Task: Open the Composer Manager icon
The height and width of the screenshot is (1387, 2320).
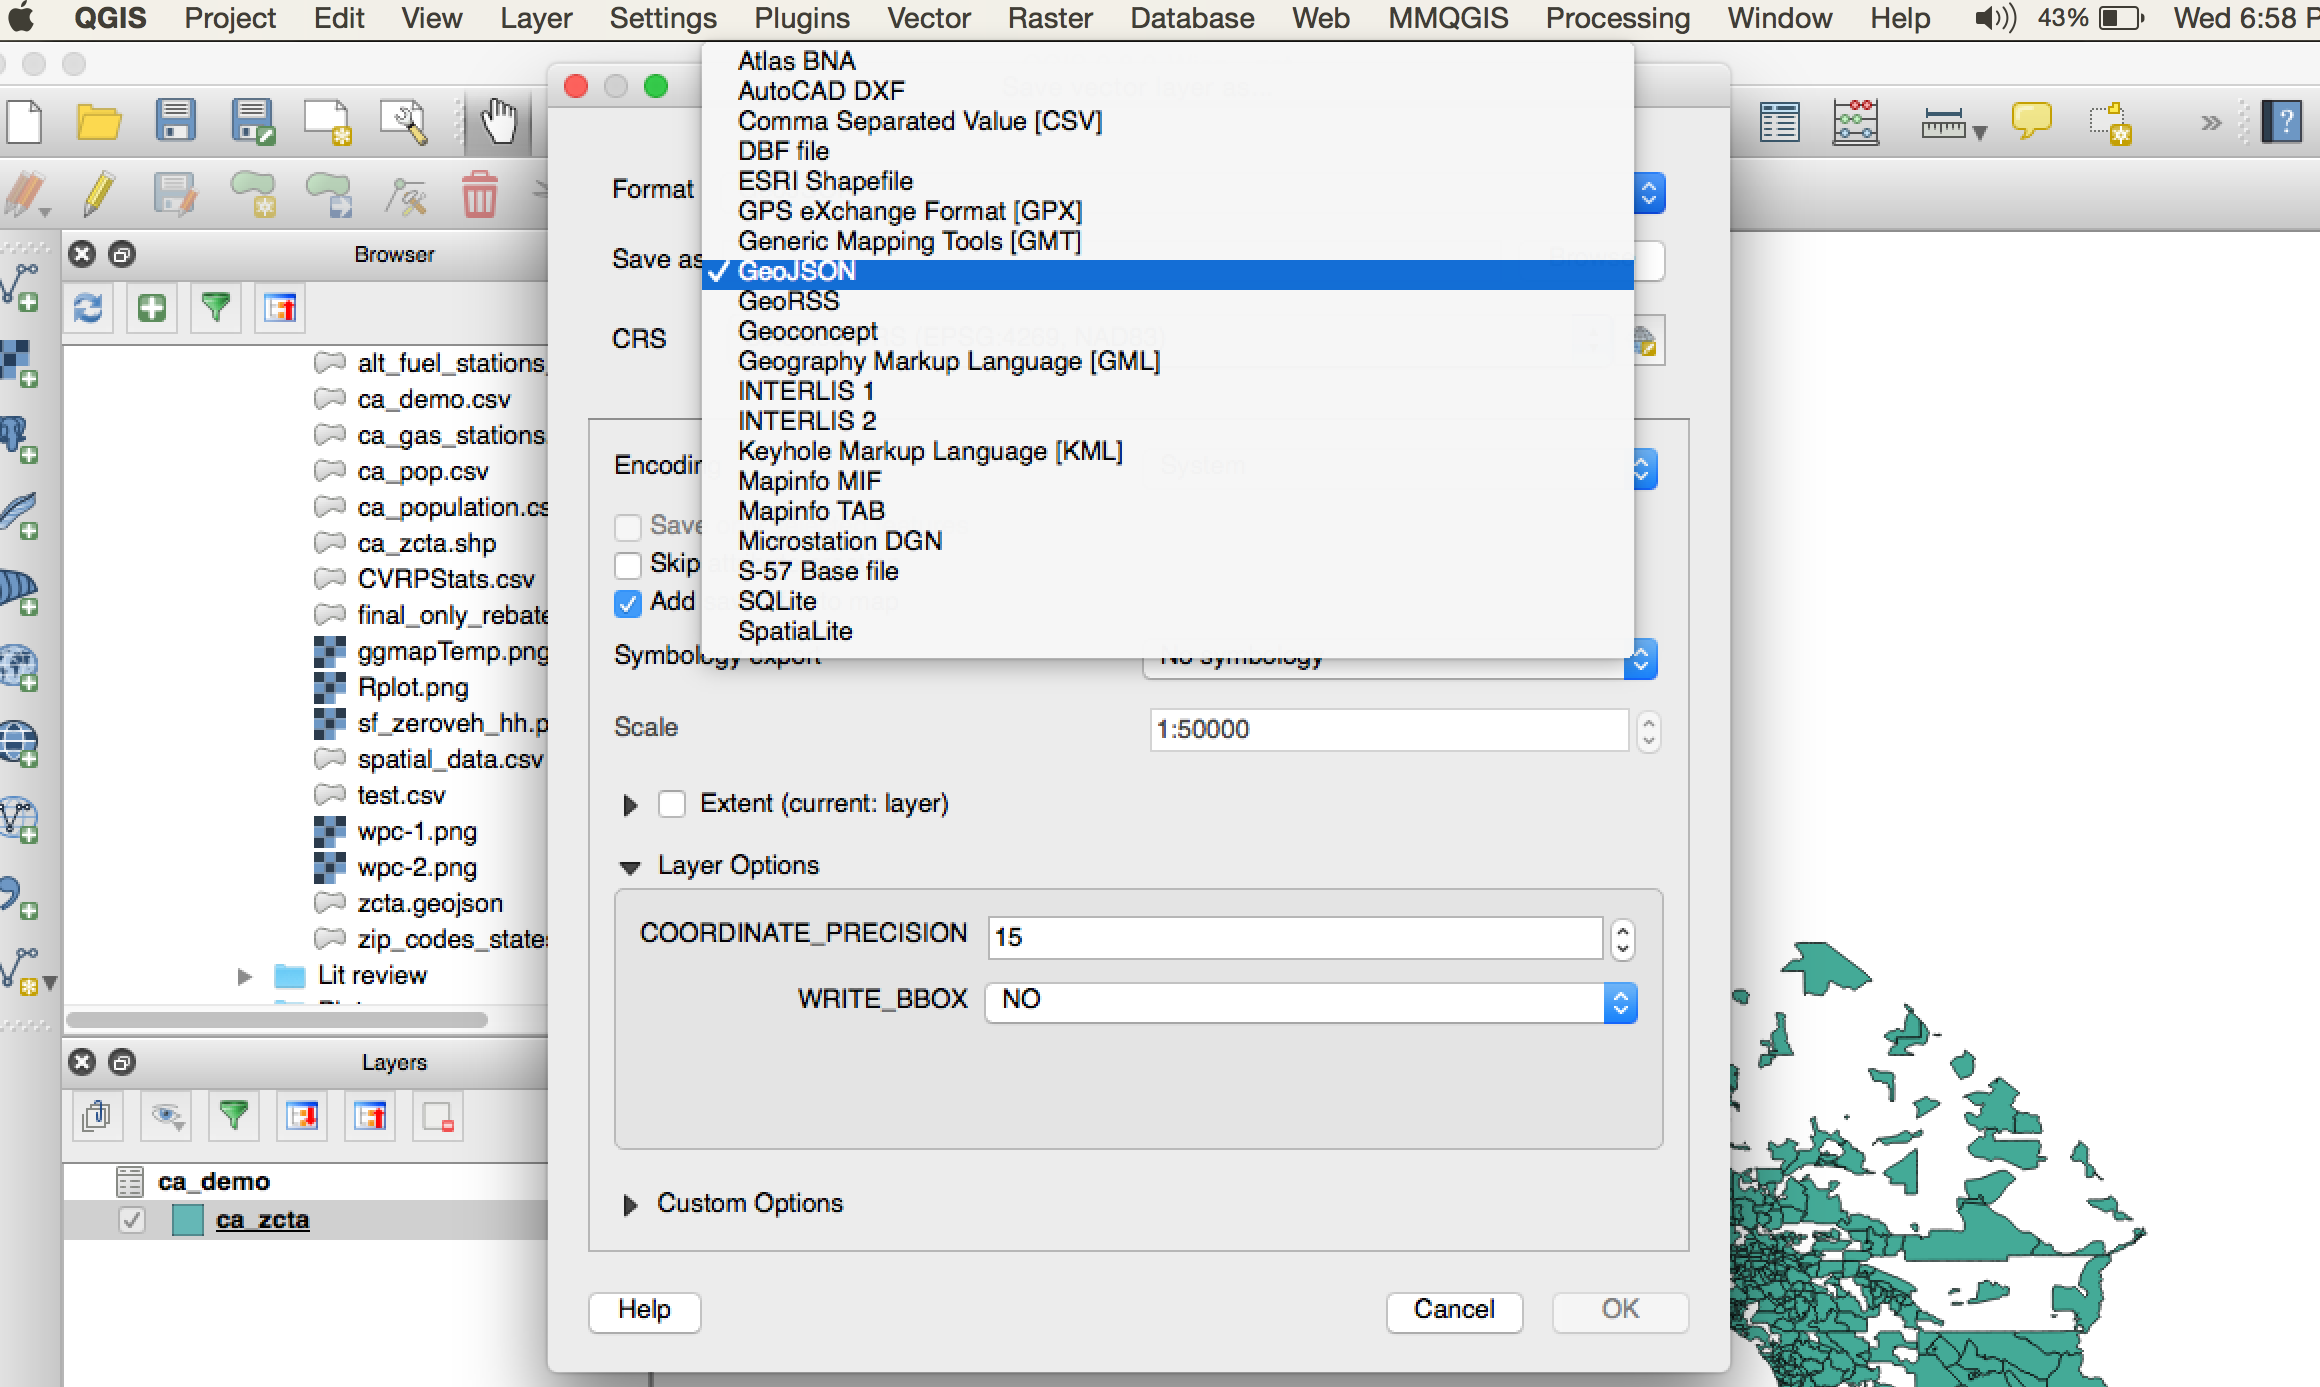Action: tap(404, 122)
